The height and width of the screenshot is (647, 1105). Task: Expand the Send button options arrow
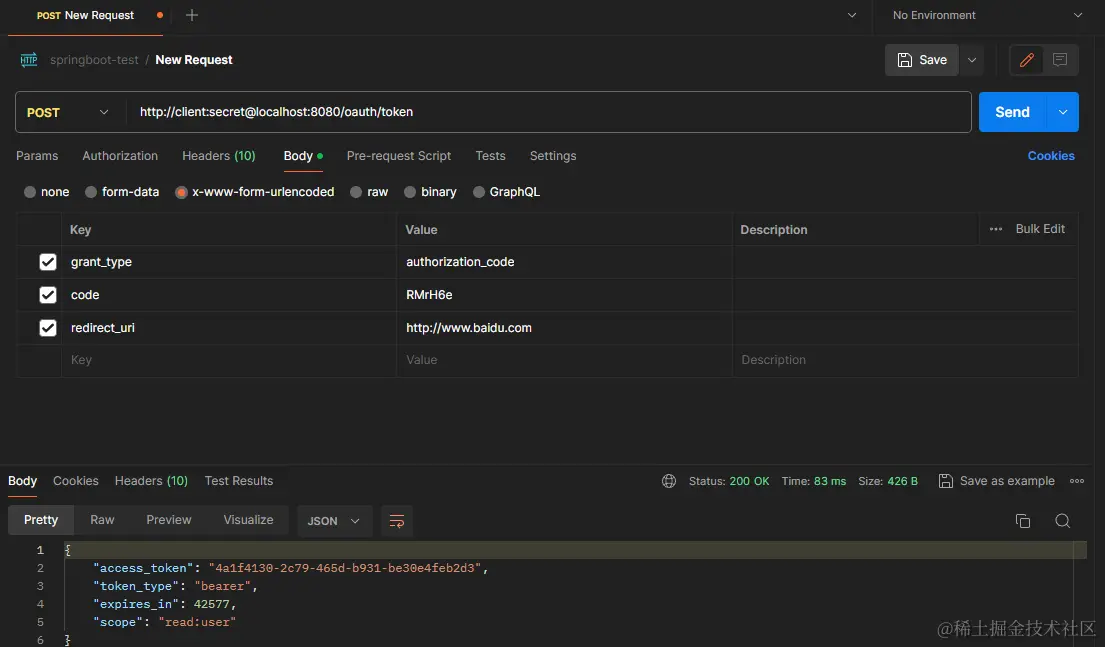click(1063, 112)
